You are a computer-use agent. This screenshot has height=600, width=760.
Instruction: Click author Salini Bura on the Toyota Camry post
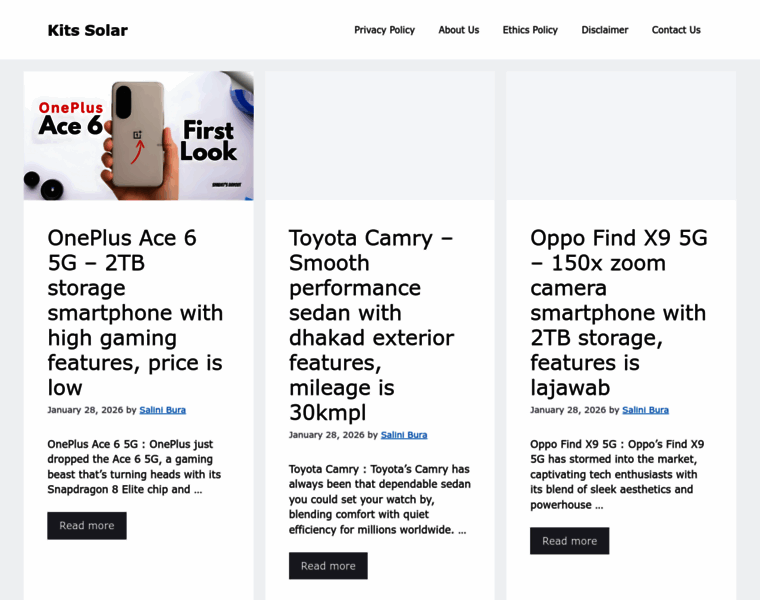point(404,435)
